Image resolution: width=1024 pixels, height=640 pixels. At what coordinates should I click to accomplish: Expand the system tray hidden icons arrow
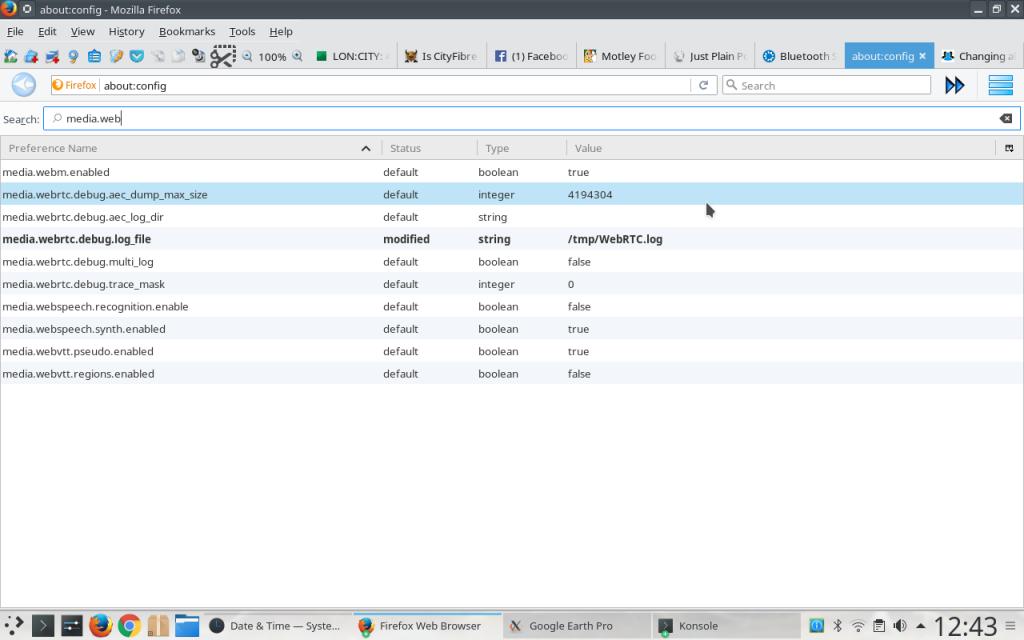tap(921, 626)
